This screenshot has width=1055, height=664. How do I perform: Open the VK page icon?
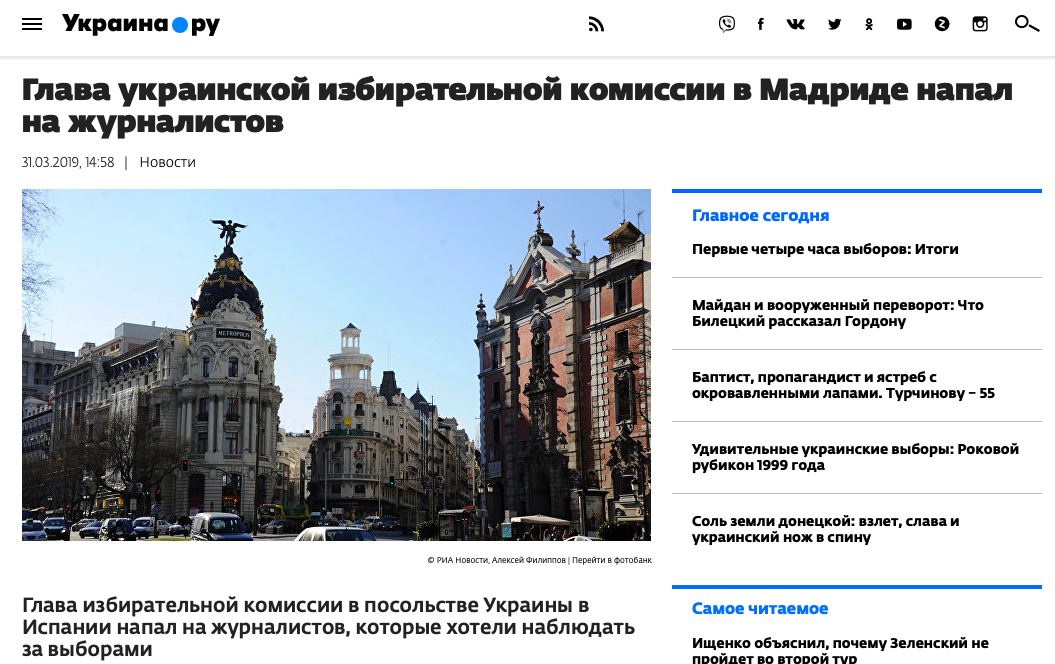tap(796, 24)
